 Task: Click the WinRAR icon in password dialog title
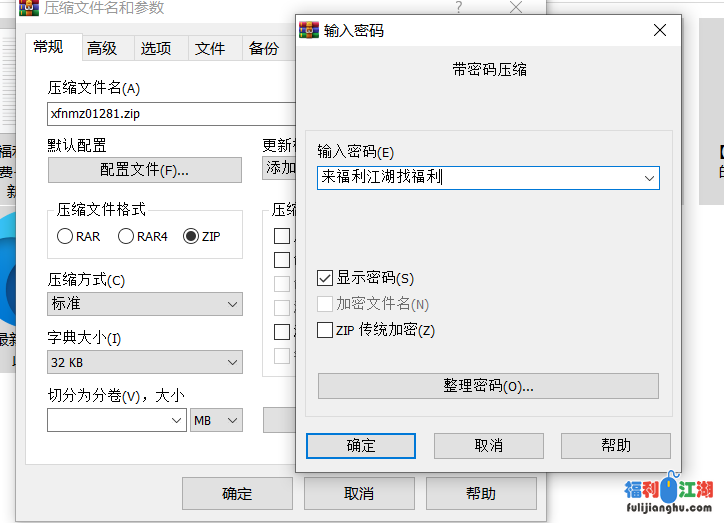pos(310,30)
